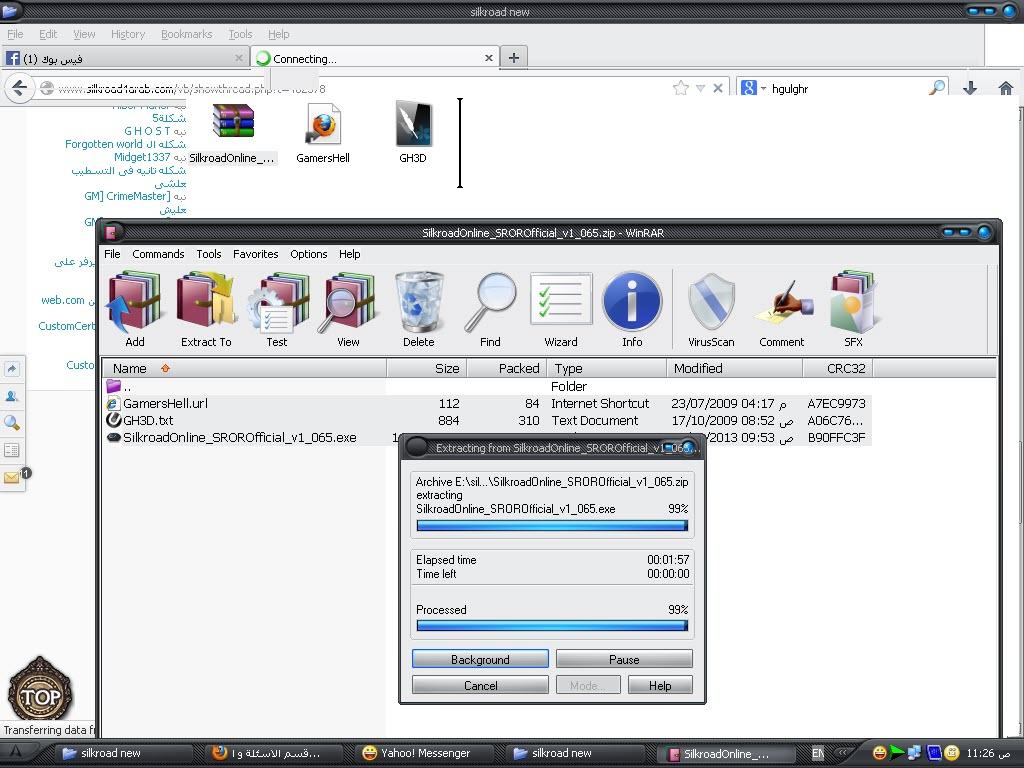Open the address bar history dropdown arrow
The height and width of the screenshot is (768, 1024).
tap(700, 88)
